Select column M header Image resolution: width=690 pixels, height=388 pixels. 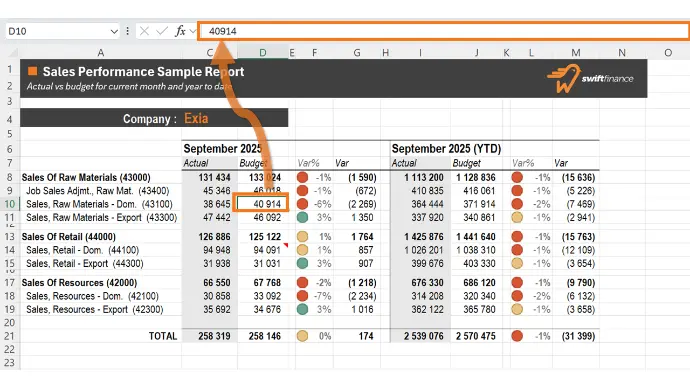[576, 53]
